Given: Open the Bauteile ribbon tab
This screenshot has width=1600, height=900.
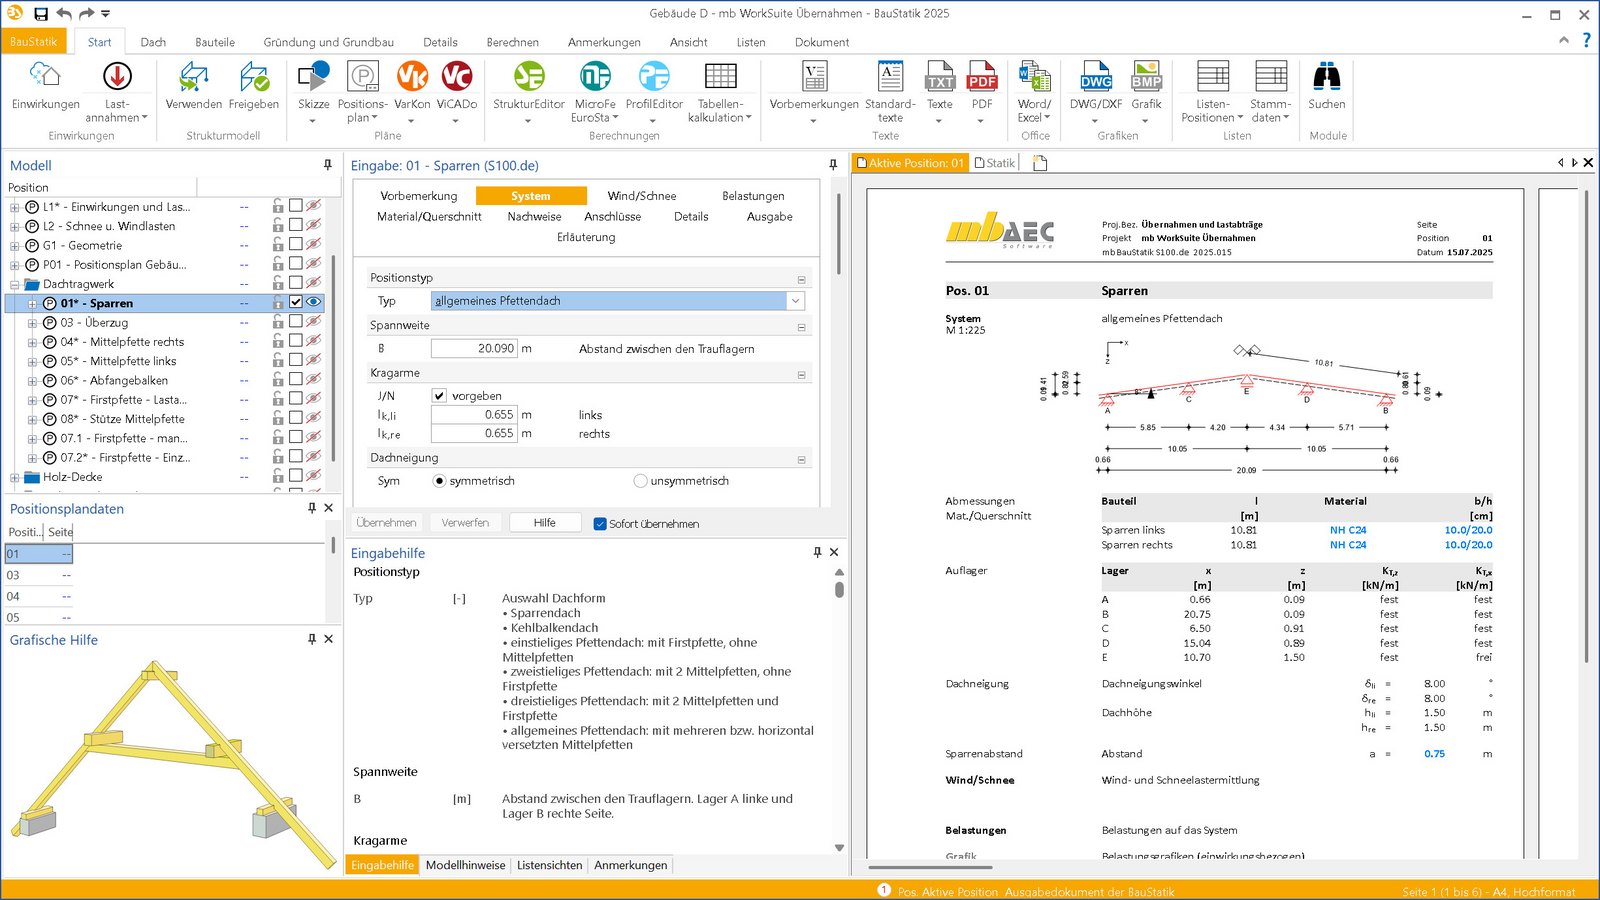Looking at the screenshot, I should [x=215, y=42].
